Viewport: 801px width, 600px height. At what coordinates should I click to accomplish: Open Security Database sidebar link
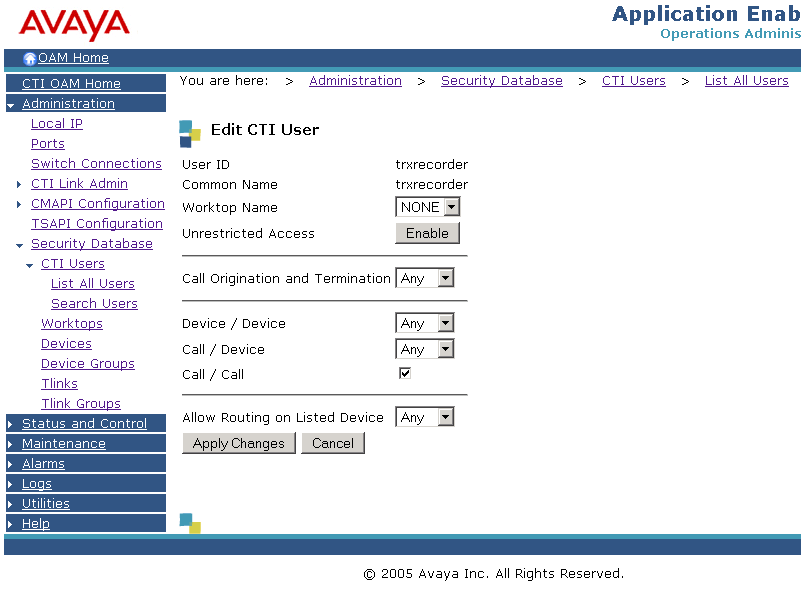[x=92, y=244]
